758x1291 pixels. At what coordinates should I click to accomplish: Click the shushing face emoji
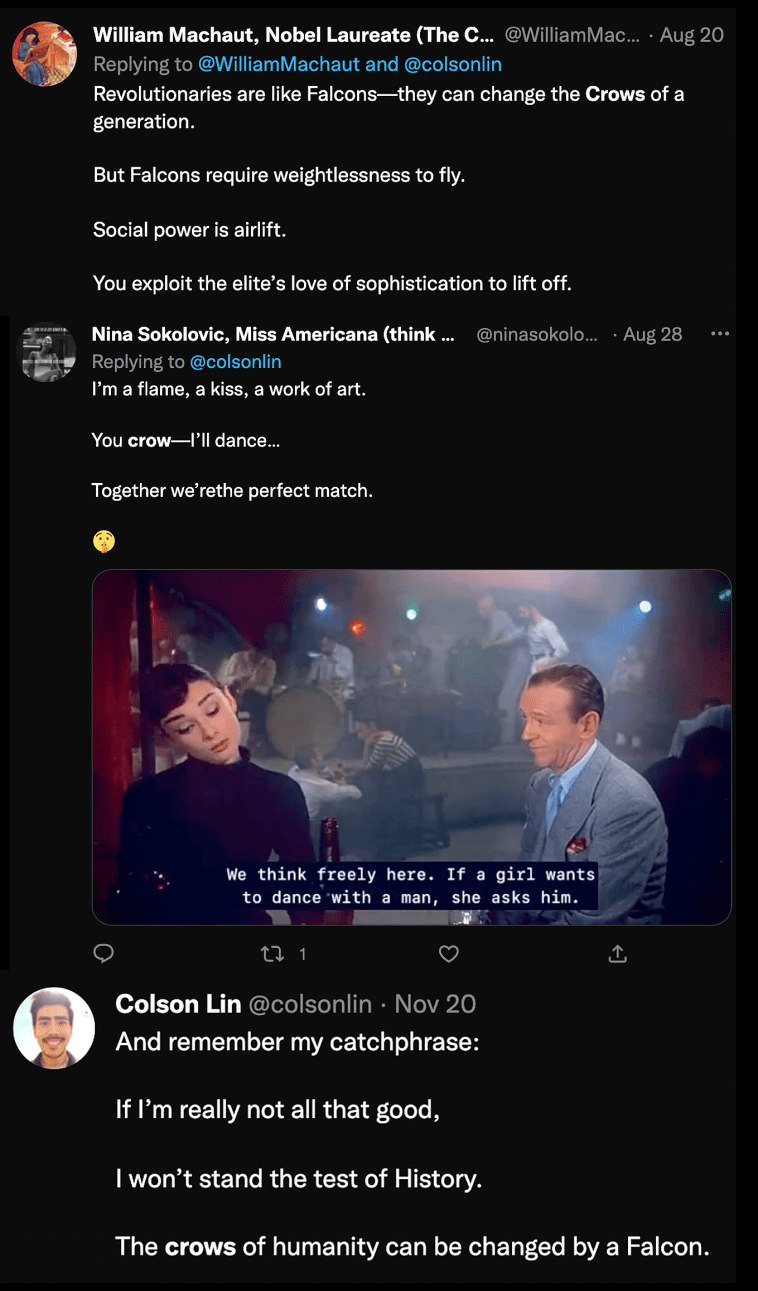[x=104, y=541]
